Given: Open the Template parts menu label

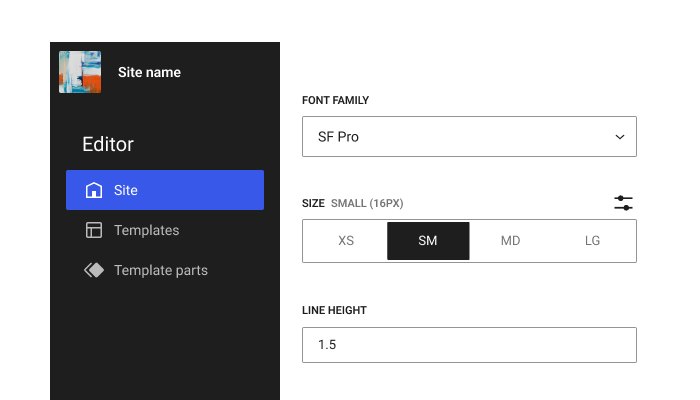Looking at the screenshot, I should click(x=161, y=270).
